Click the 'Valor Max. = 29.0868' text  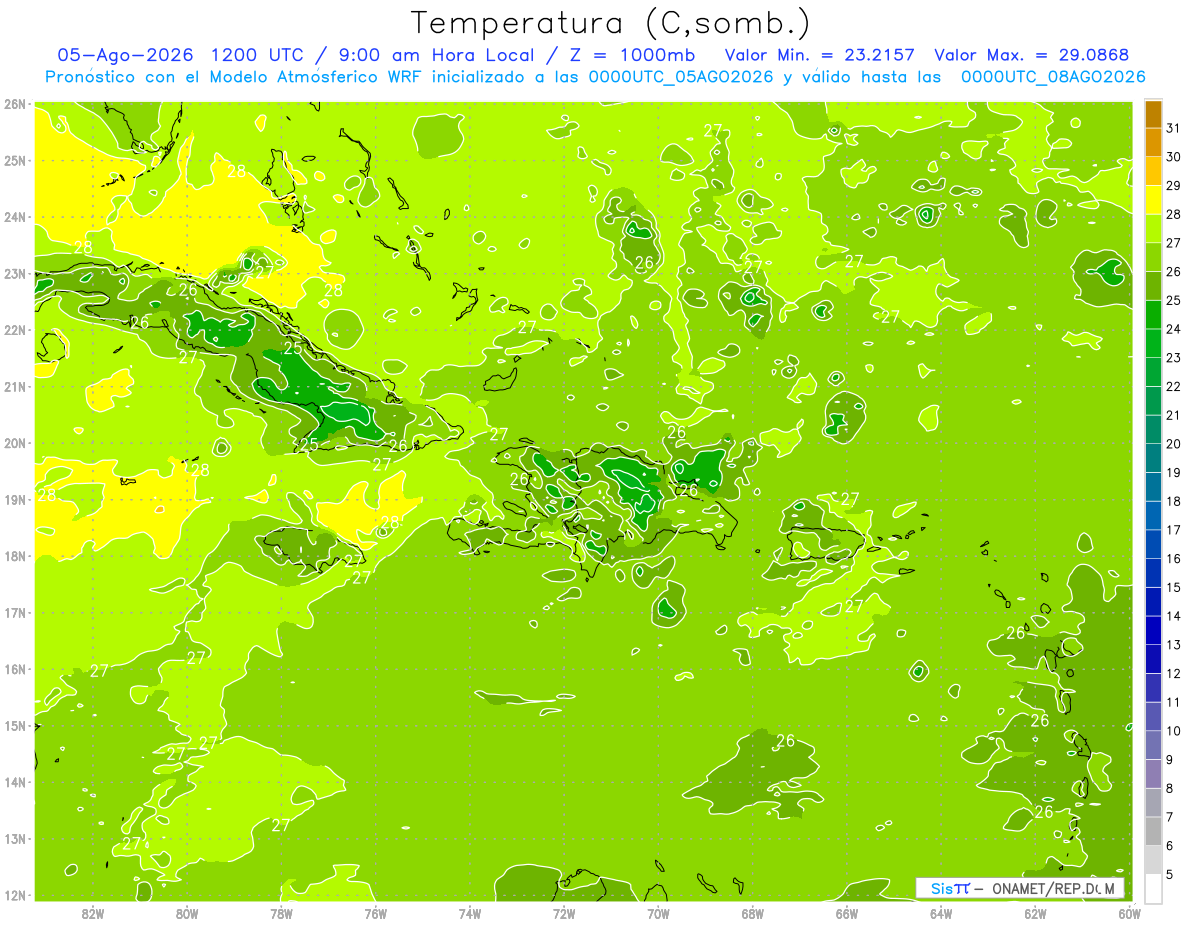[1032, 55]
